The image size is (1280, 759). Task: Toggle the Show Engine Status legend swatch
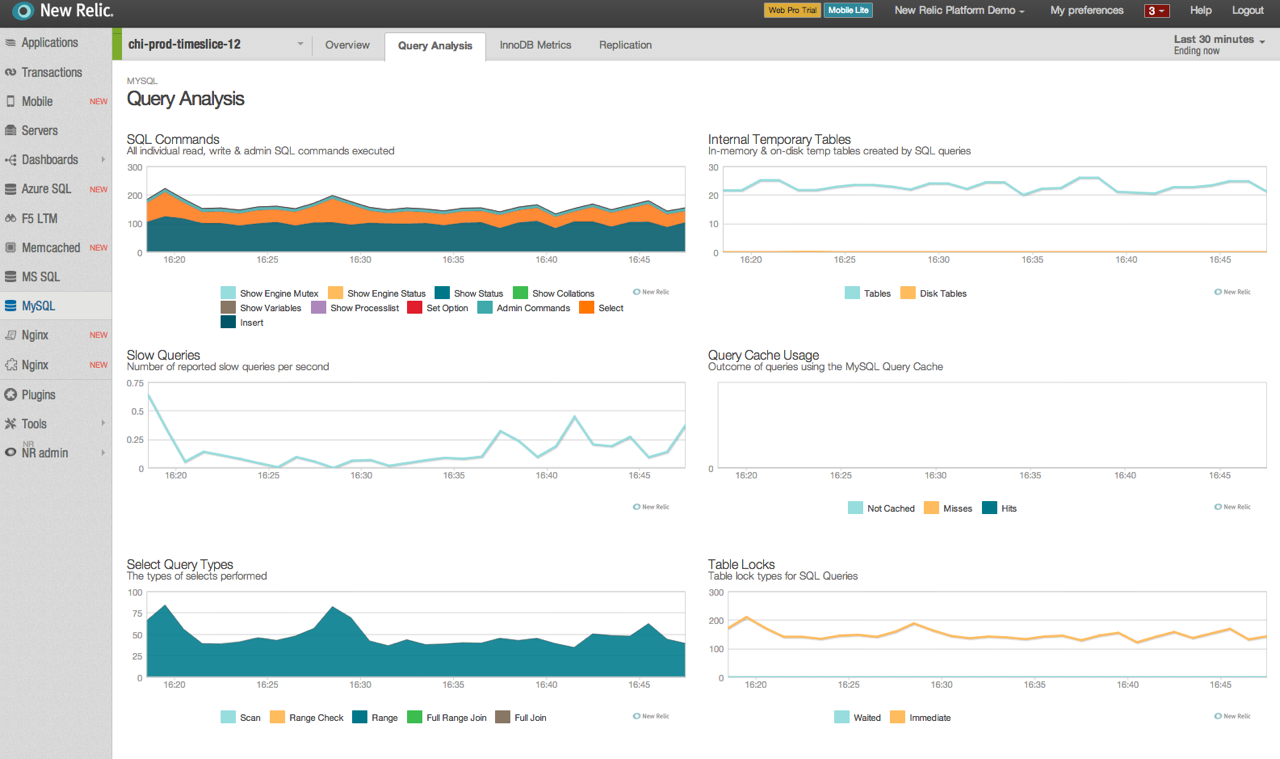pos(336,293)
